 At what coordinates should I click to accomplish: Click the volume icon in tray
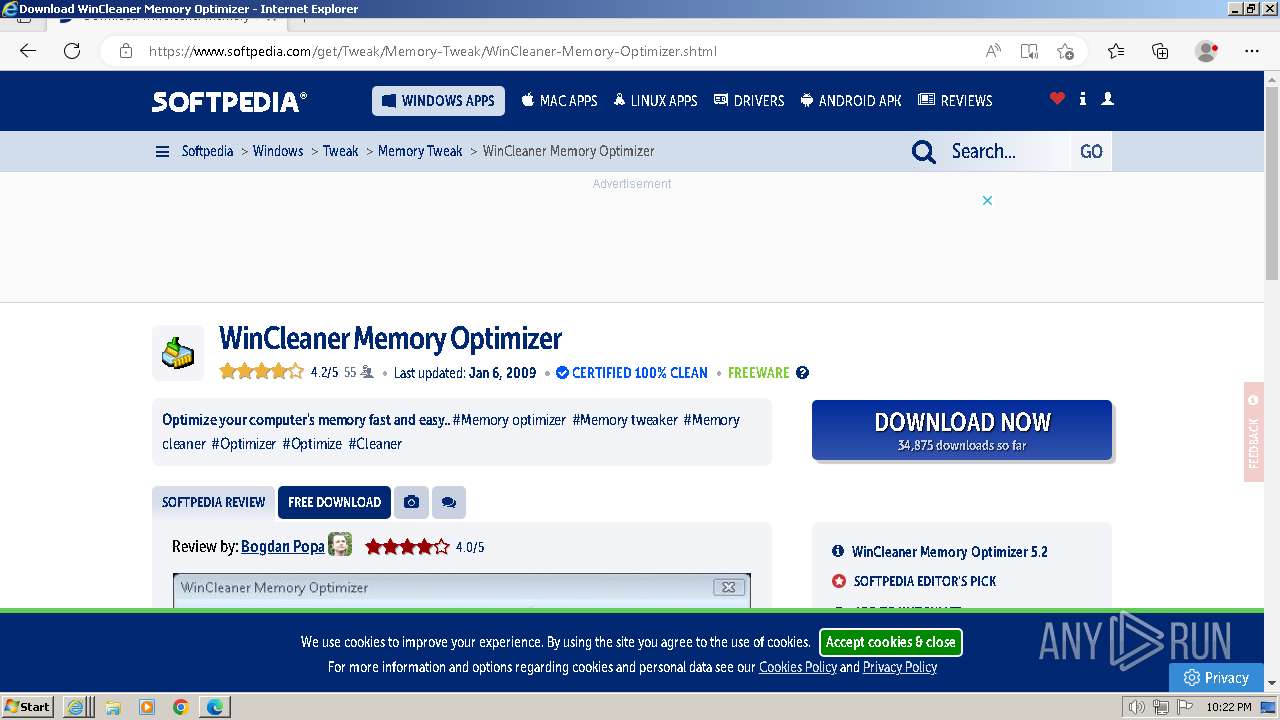[1137, 707]
